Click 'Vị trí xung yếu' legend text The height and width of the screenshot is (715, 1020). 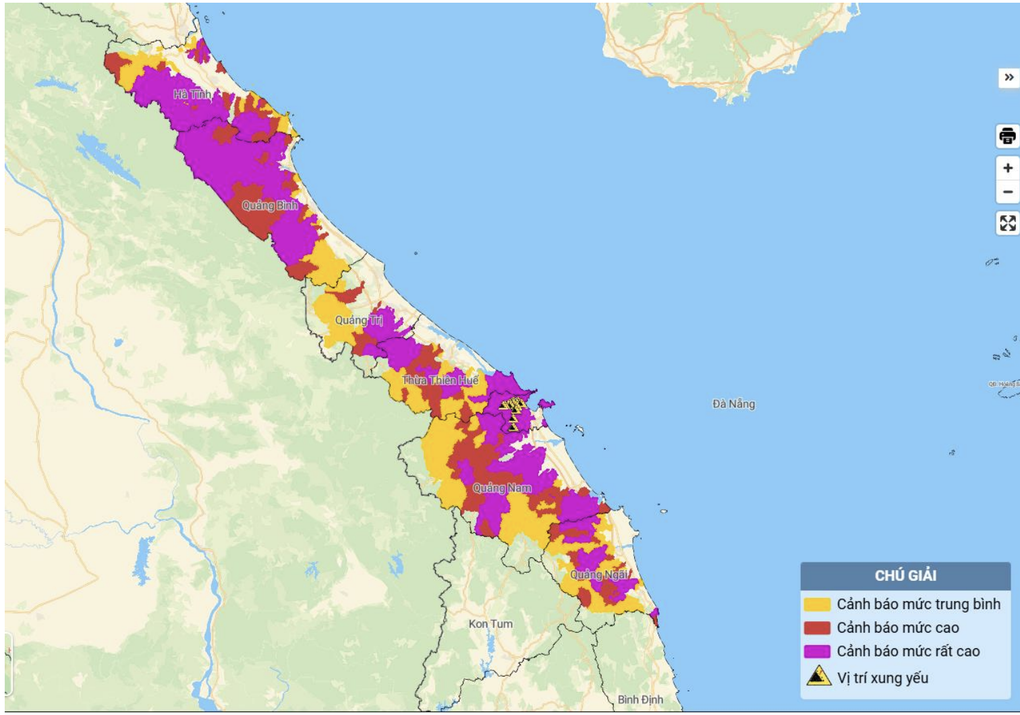(x=883, y=677)
